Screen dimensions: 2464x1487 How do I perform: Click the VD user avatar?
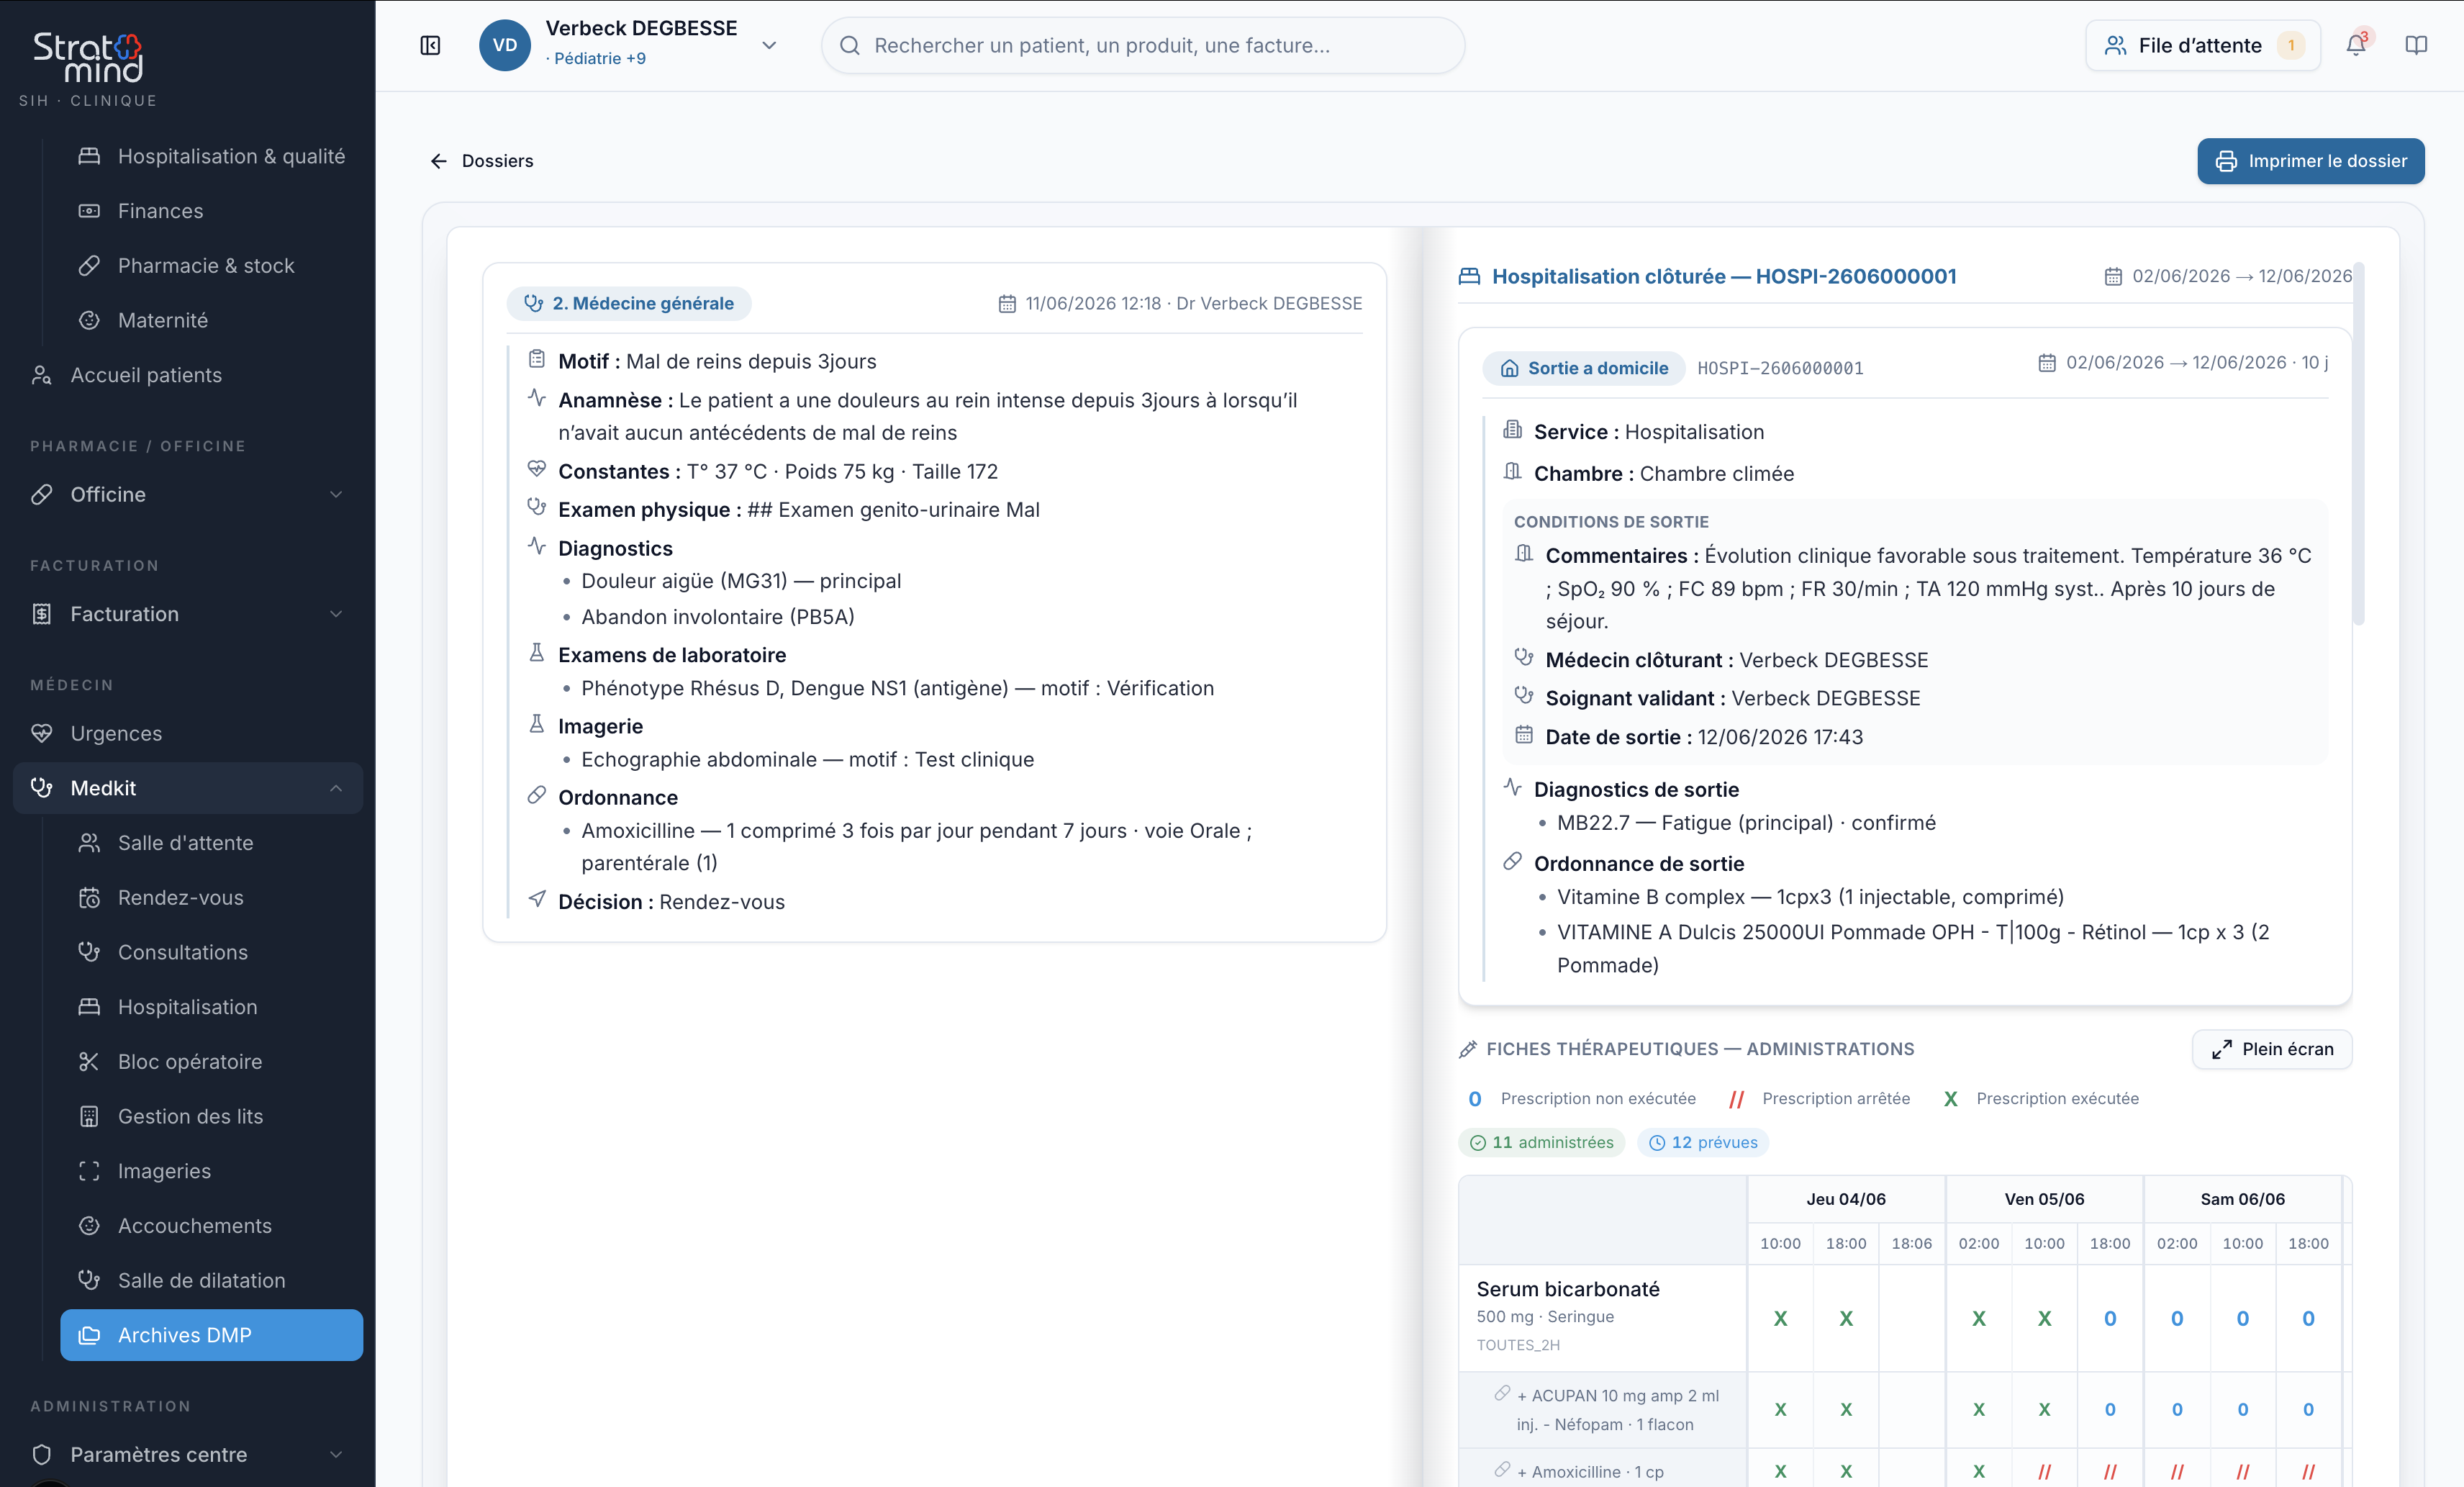[504, 45]
